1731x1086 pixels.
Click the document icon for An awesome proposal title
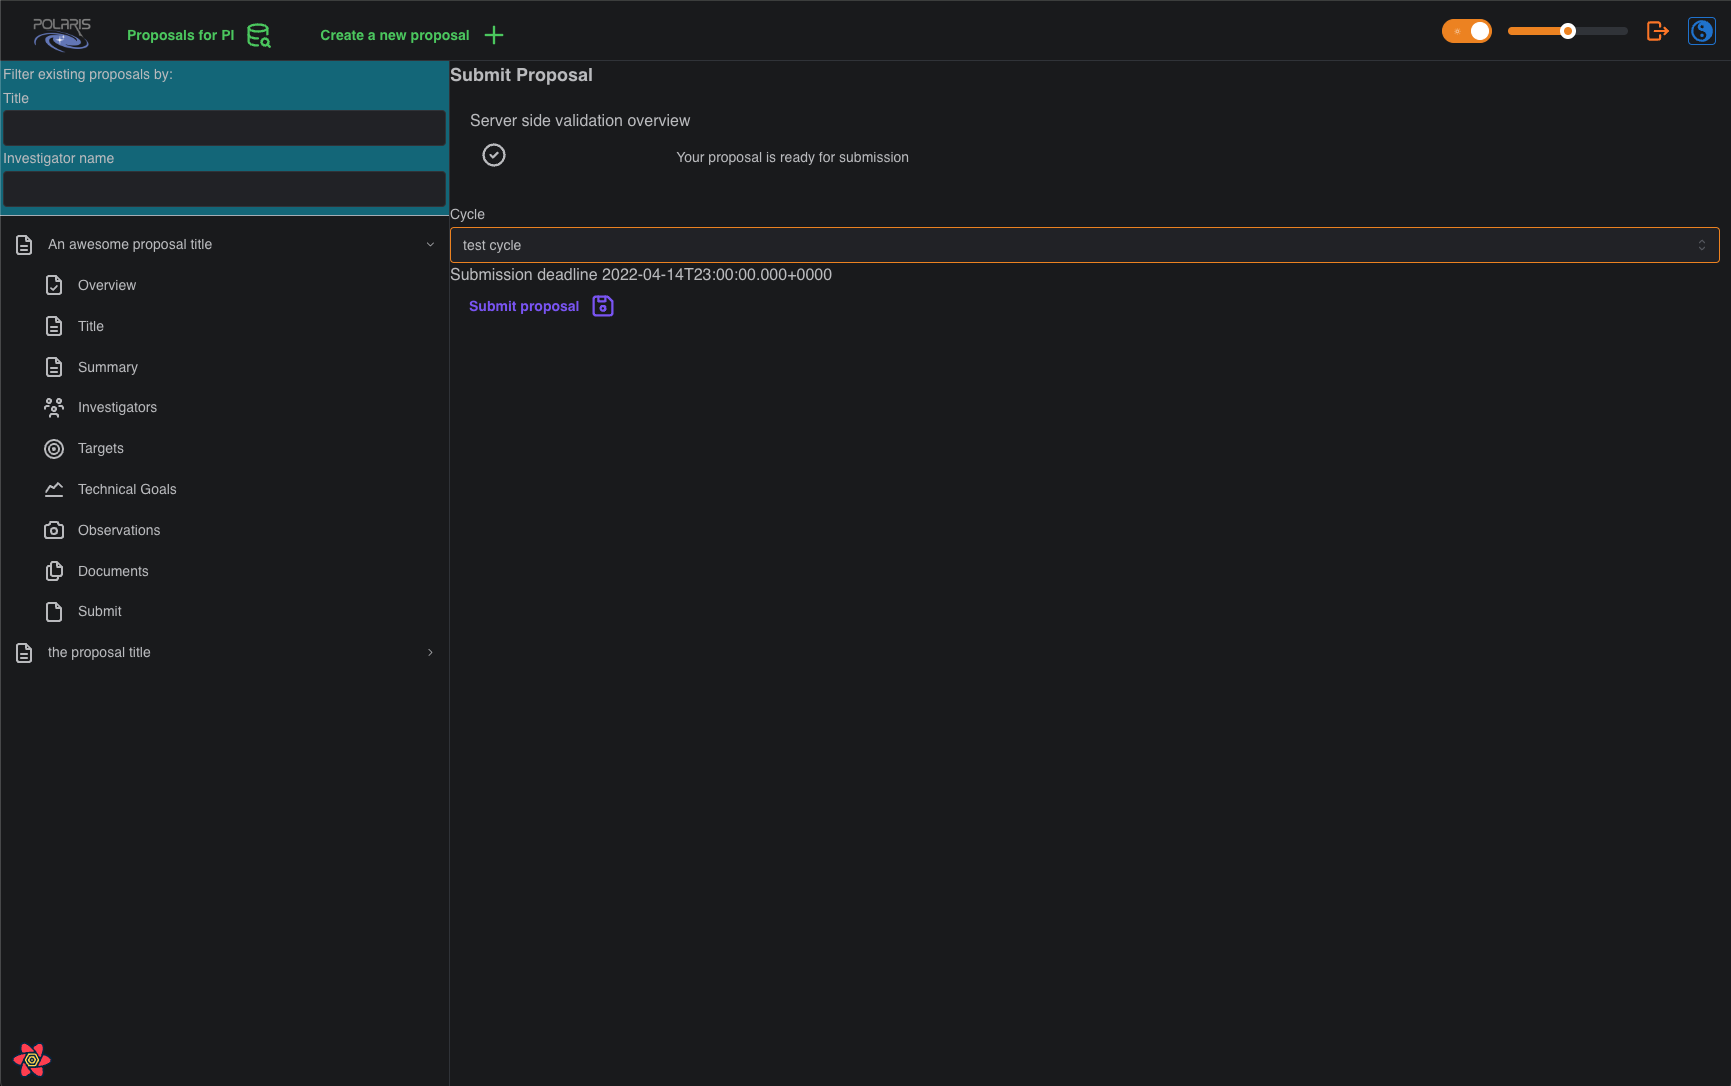click(24, 245)
